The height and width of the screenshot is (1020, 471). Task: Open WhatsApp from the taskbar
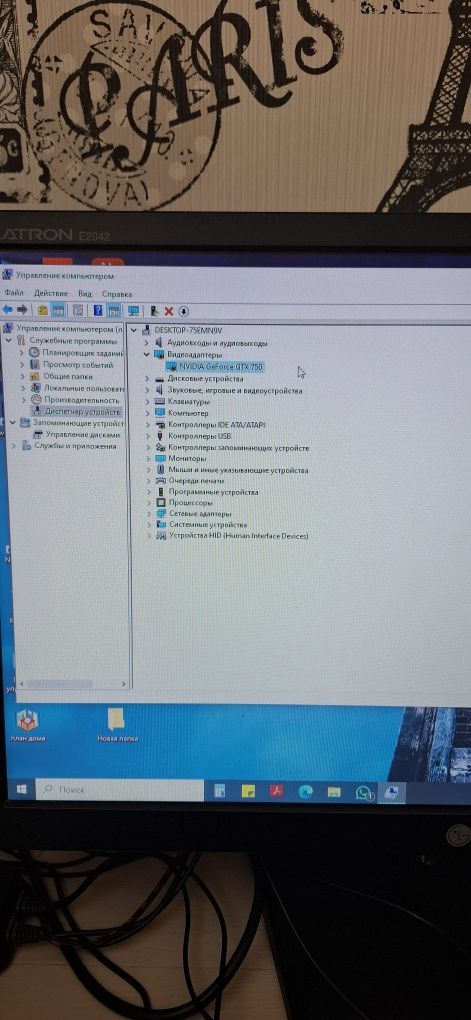[x=363, y=792]
